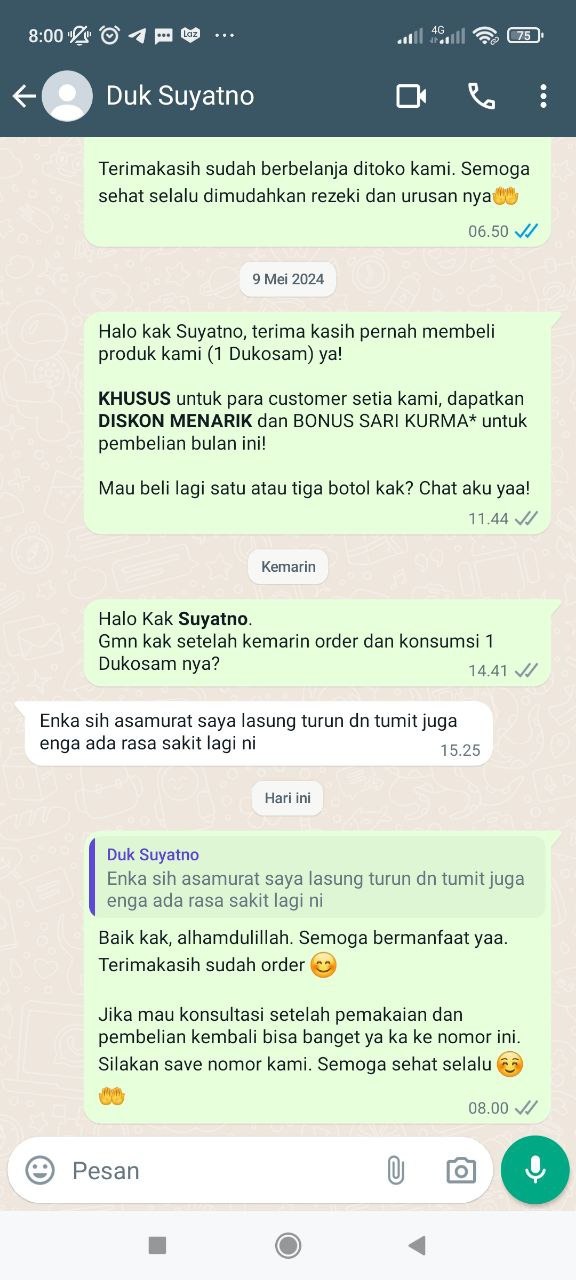Screen dimensions: 576x1280
Task: Tap the 9 Mei 2024 date chip
Action: pos(288,279)
